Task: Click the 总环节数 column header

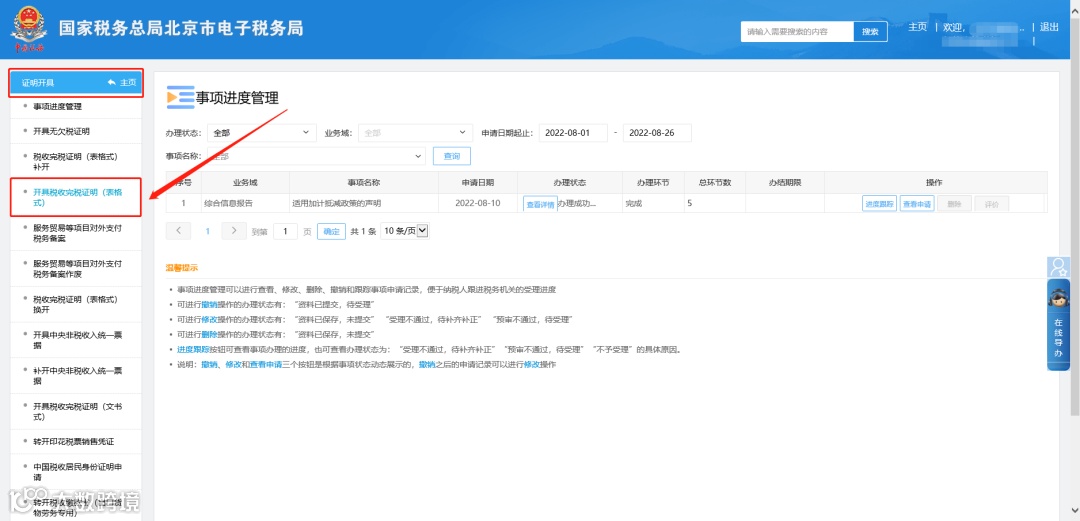Action: [714, 183]
